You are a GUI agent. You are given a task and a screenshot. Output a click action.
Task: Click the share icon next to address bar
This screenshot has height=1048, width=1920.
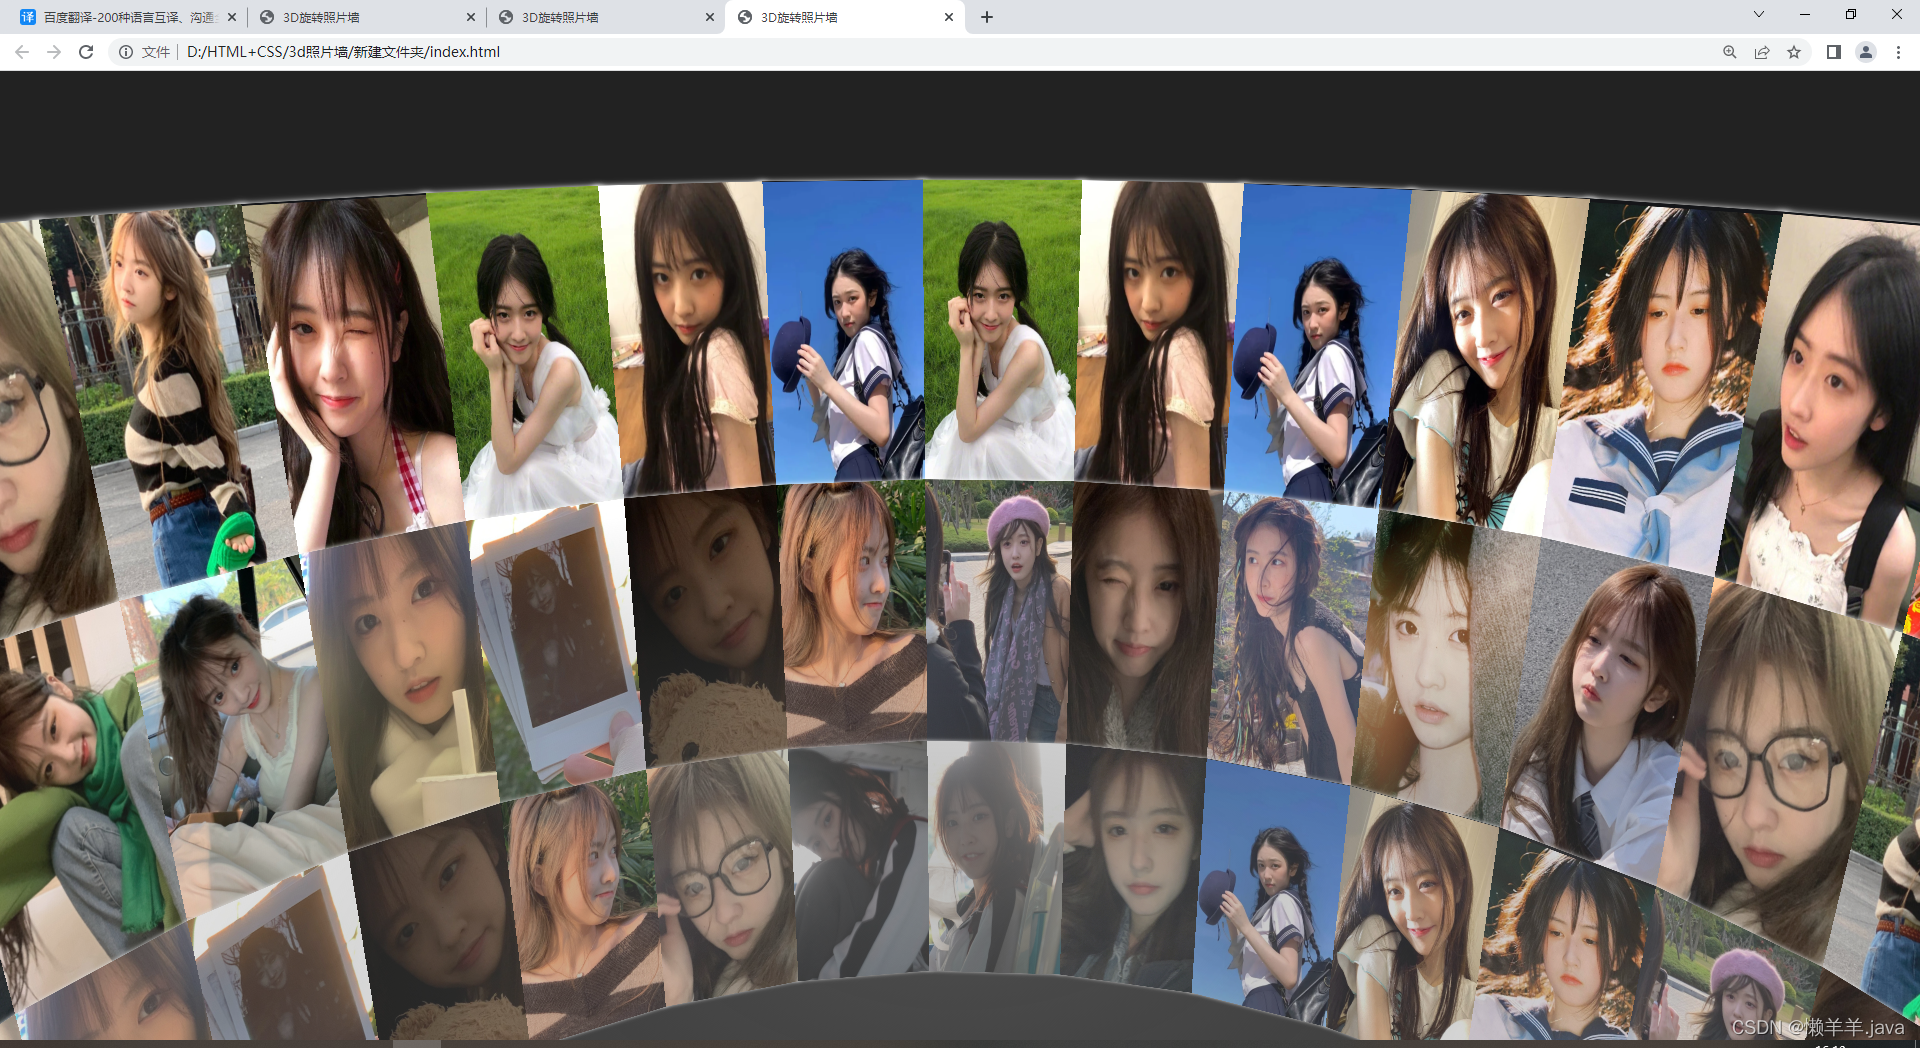[x=1762, y=52]
